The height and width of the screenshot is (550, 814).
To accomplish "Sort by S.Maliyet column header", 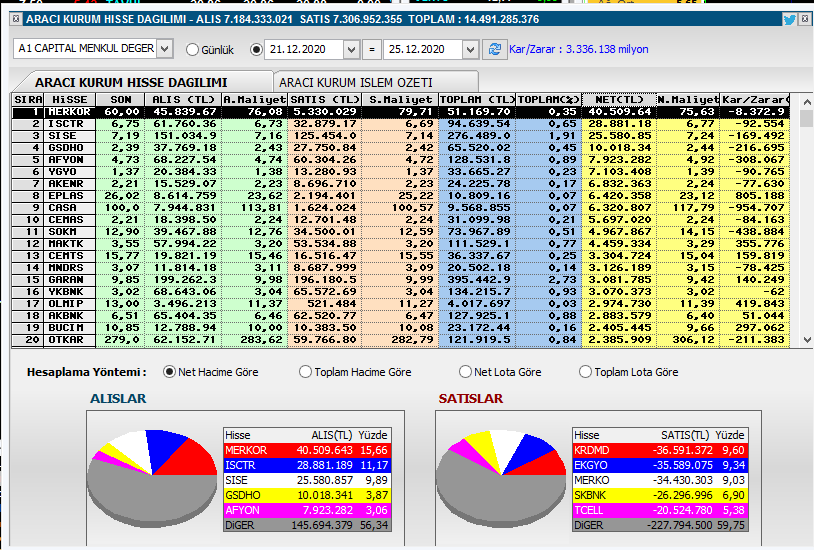I will 400,100.
